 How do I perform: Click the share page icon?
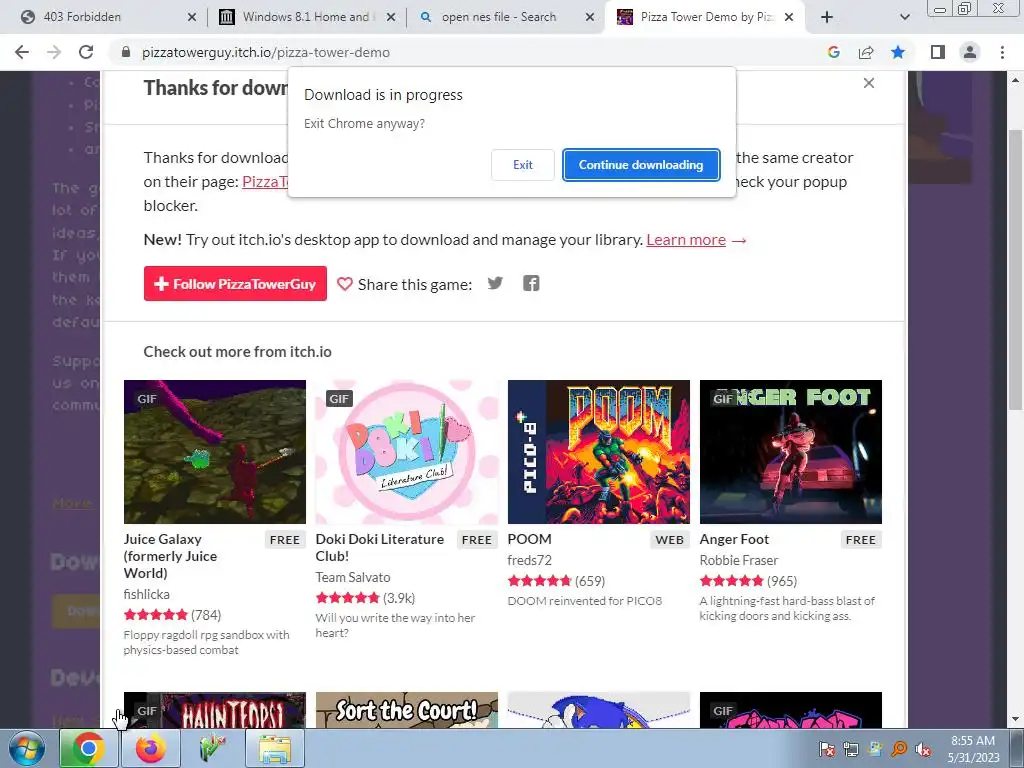coord(866,52)
